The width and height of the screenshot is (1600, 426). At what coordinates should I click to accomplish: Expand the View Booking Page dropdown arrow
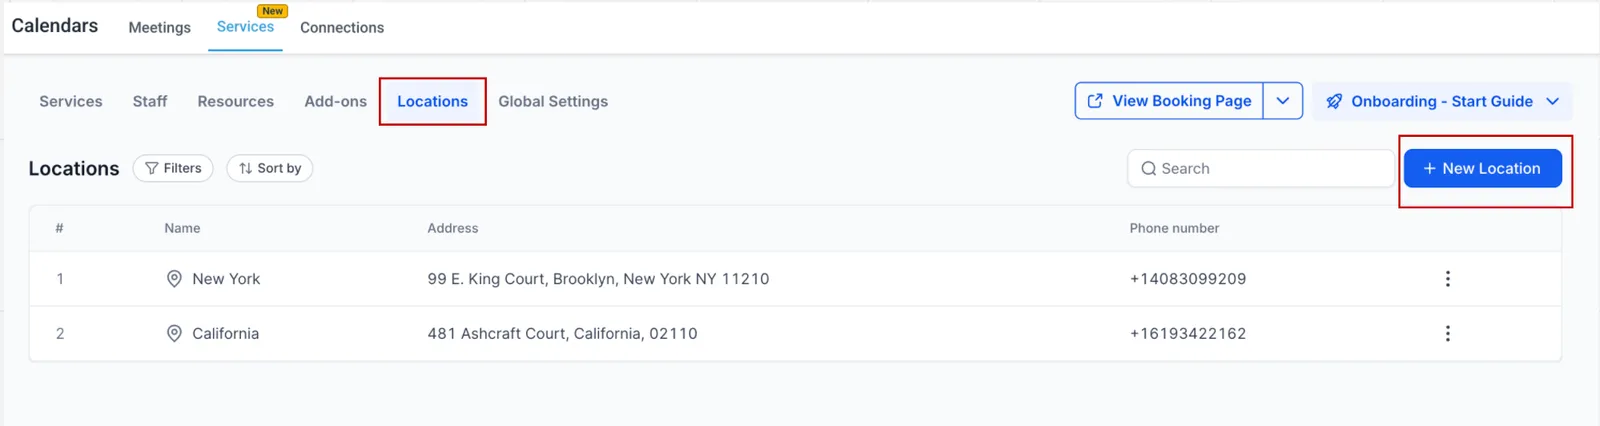pyautogui.click(x=1283, y=101)
